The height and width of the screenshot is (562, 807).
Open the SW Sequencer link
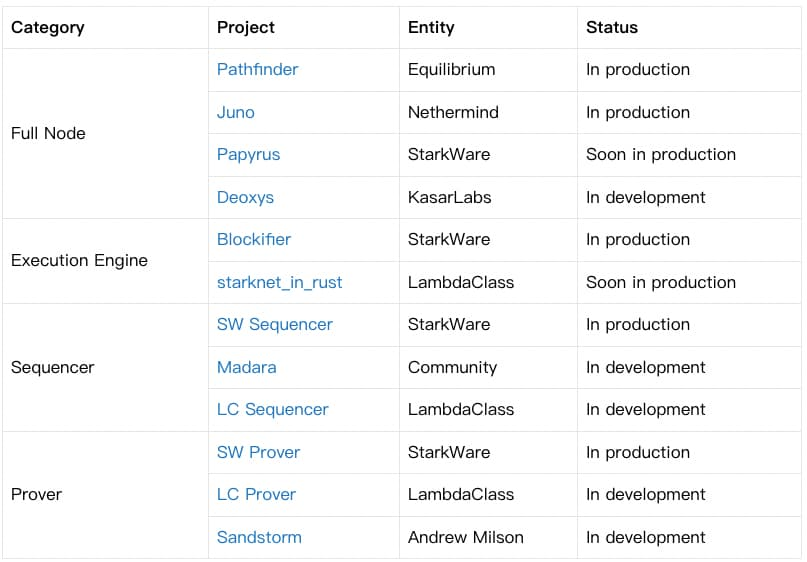coord(275,324)
